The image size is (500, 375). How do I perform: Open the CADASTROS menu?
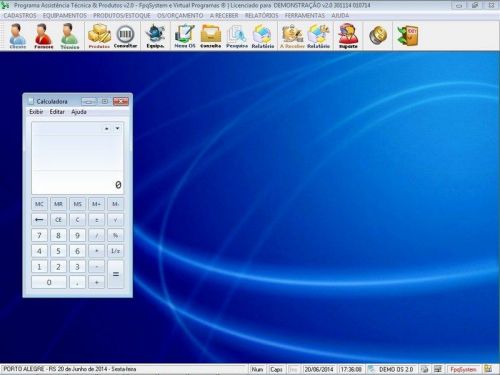tap(20, 16)
